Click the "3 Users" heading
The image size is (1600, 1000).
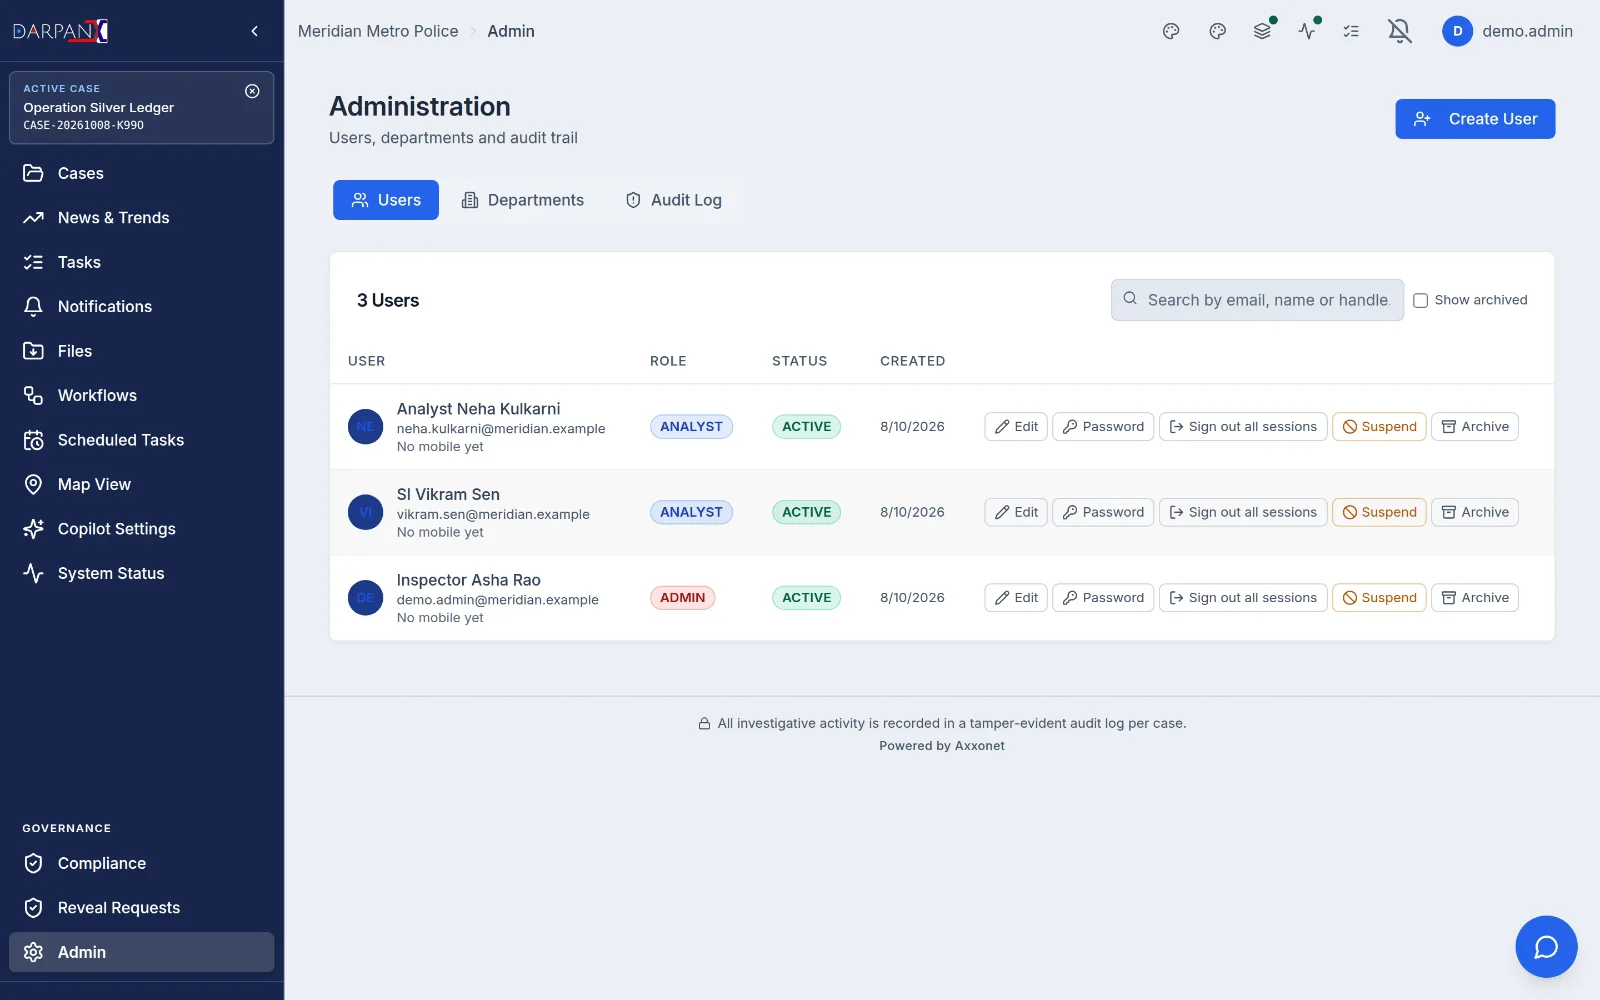point(388,300)
